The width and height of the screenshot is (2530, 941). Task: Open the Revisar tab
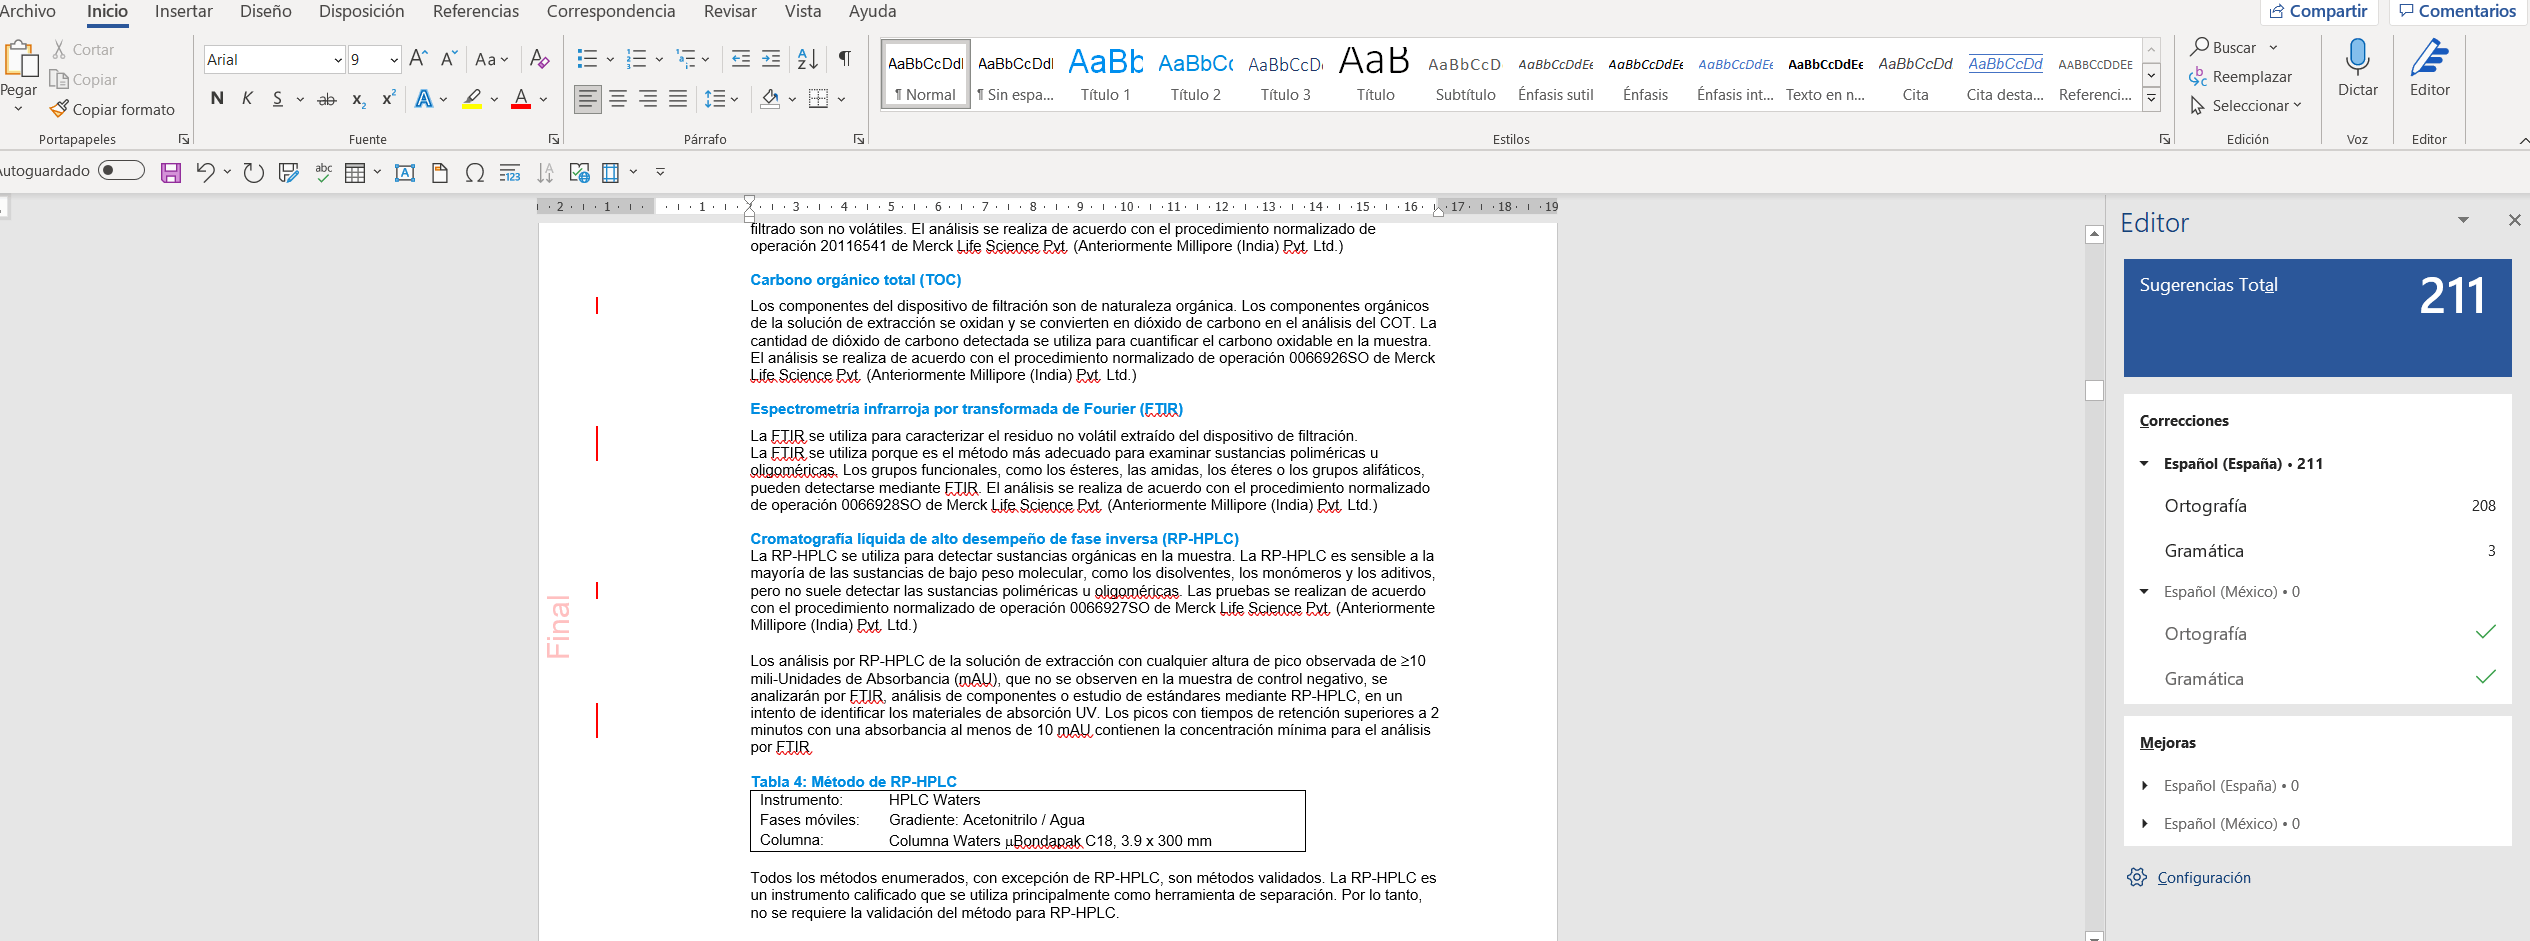tap(730, 11)
